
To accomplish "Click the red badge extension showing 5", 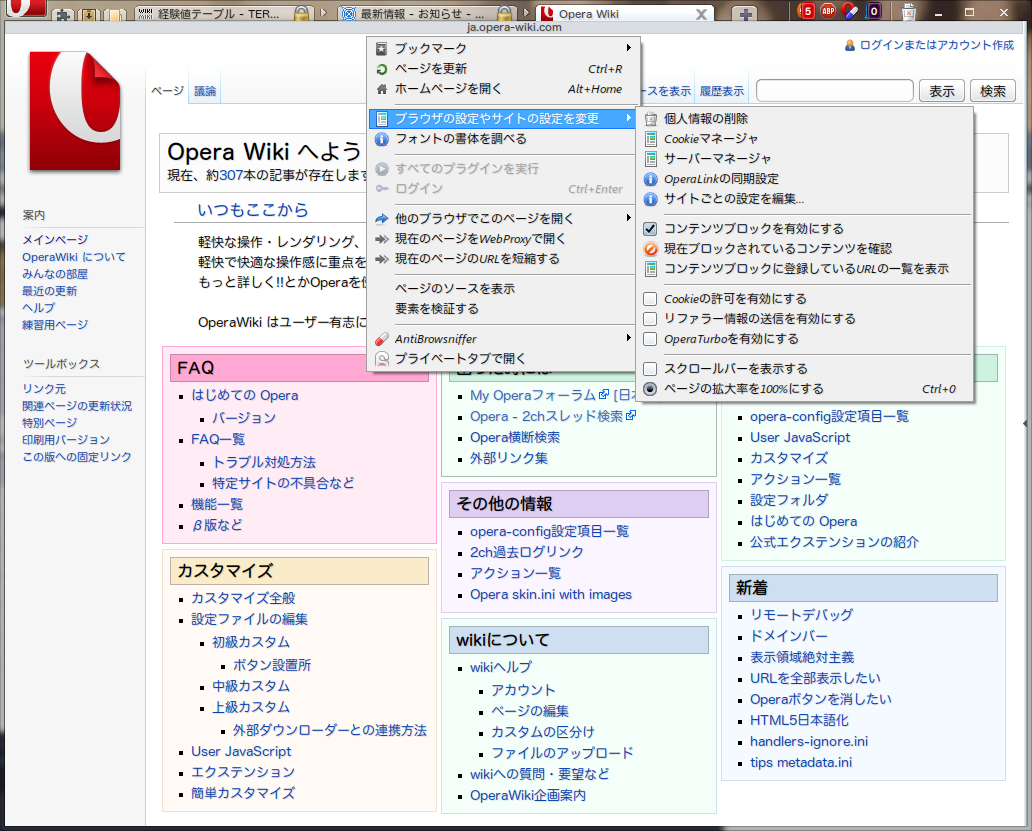I will point(806,11).
